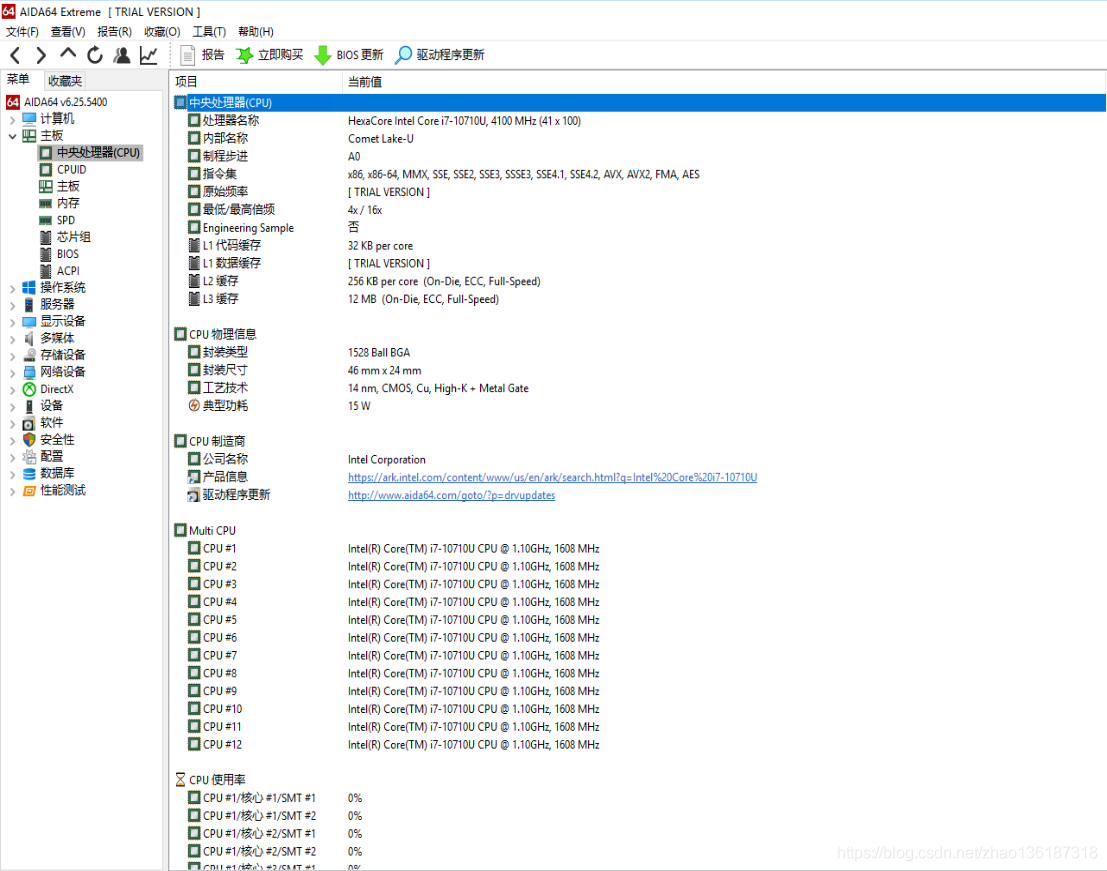Screen dimensions: 1107x871
Task: Select the 中央处理器(CPU) header row
Action: click(x=640, y=103)
